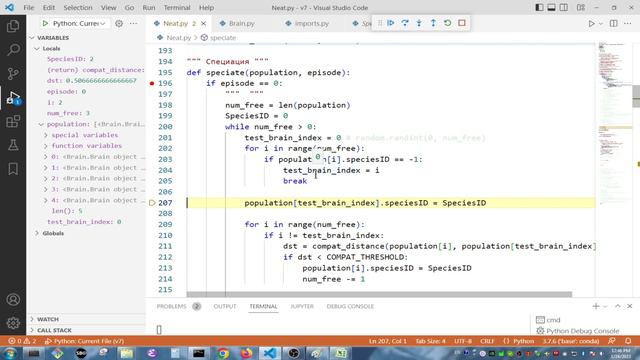The width and height of the screenshot is (640, 360).
Task: Open launch.json gear settings
Action: [119, 23]
